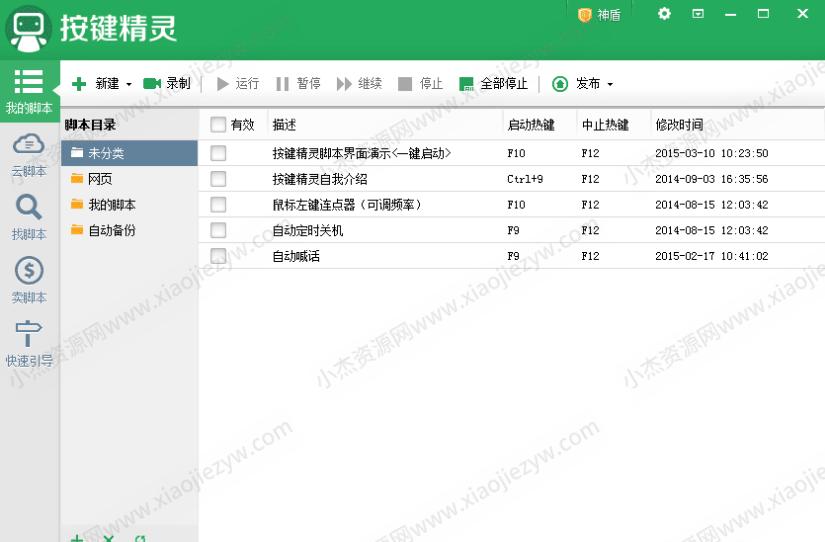Image resolution: width=825 pixels, height=542 pixels.
Task: Expand the 发布 dropdown arrow
Action: point(610,84)
